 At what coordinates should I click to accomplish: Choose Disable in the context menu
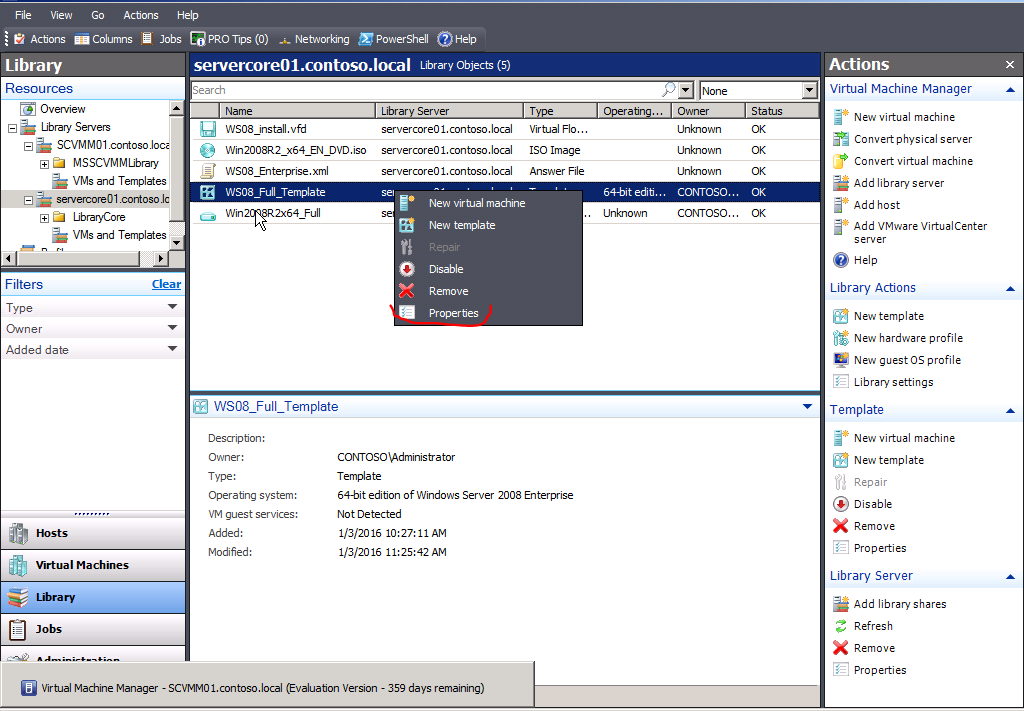click(488, 269)
